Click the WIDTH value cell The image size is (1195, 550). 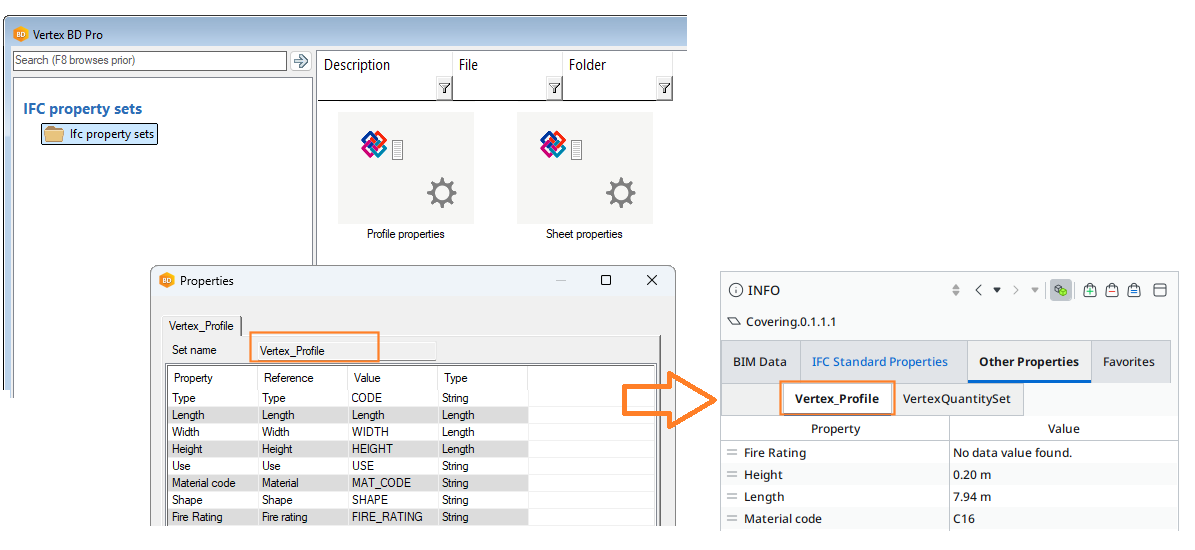coord(392,432)
